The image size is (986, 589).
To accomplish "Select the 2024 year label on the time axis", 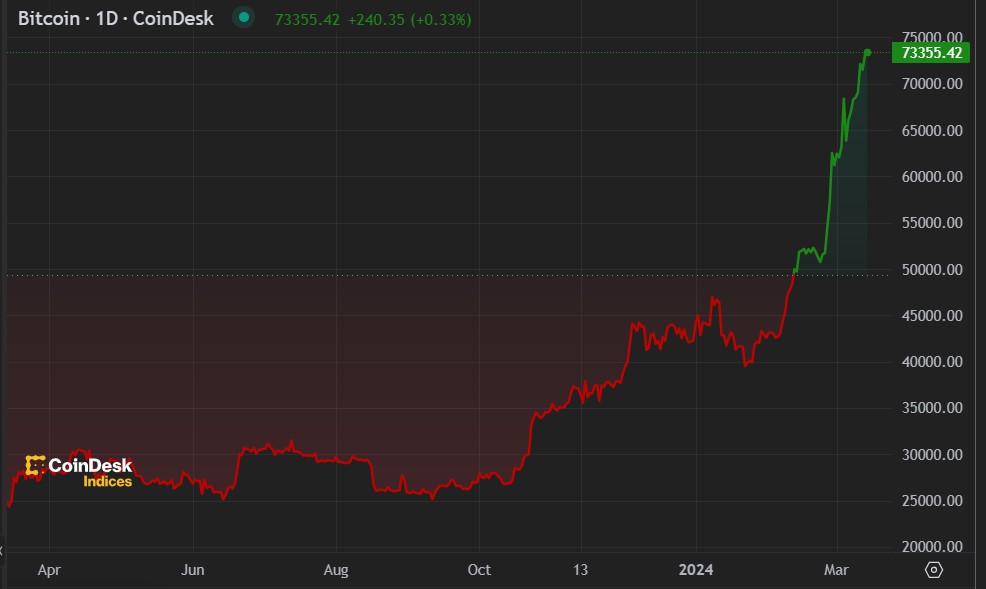I will [695, 570].
